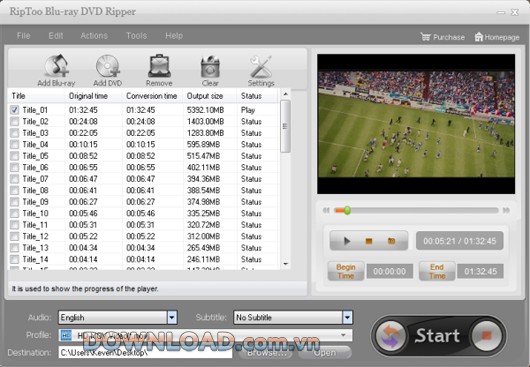Check the Title_07 checkbox

tap(15, 179)
